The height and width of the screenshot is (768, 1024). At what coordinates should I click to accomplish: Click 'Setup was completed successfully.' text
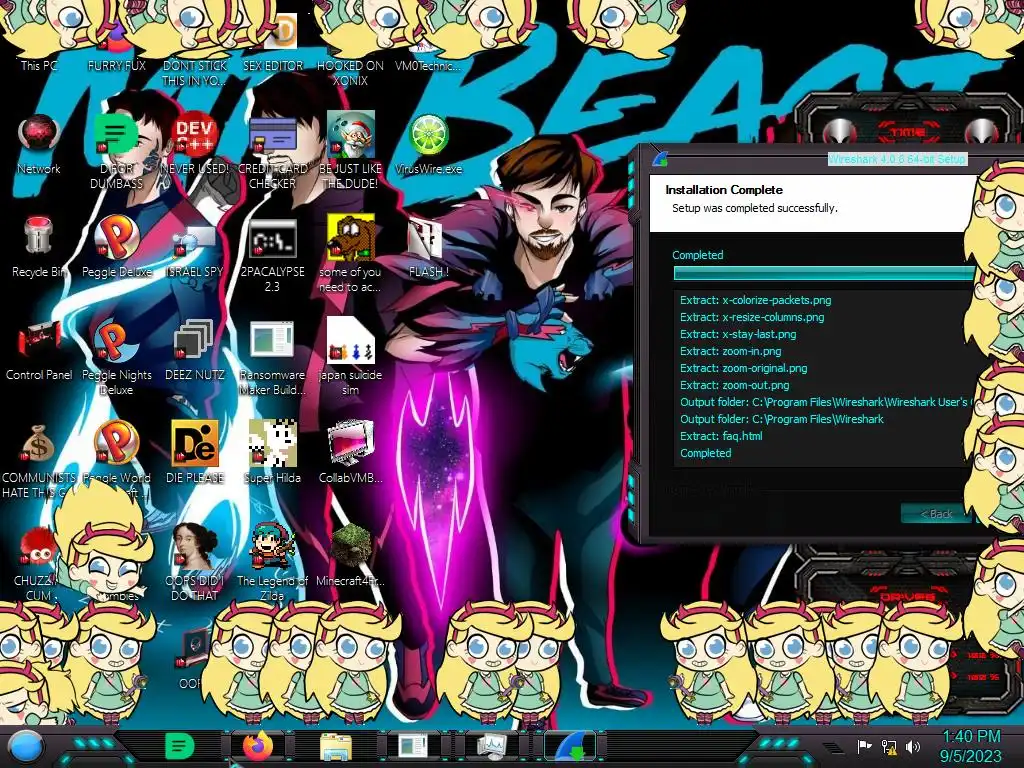click(754, 208)
